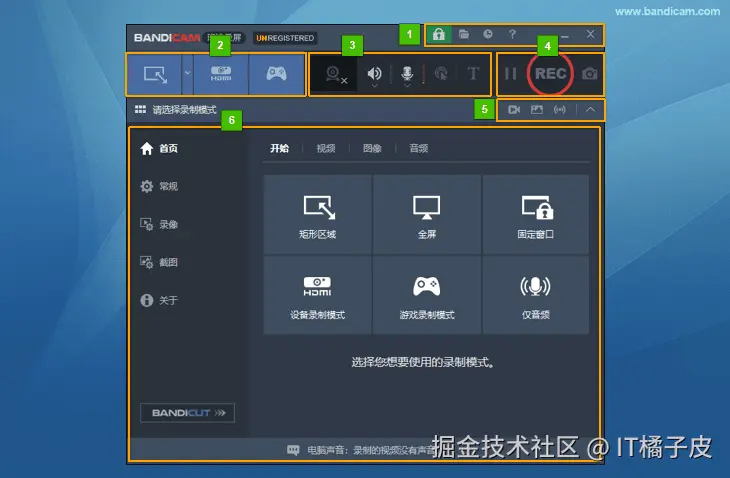730x478 pixels.
Task: Click the UNREGISTERED badge
Action: click(x=285, y=38)
